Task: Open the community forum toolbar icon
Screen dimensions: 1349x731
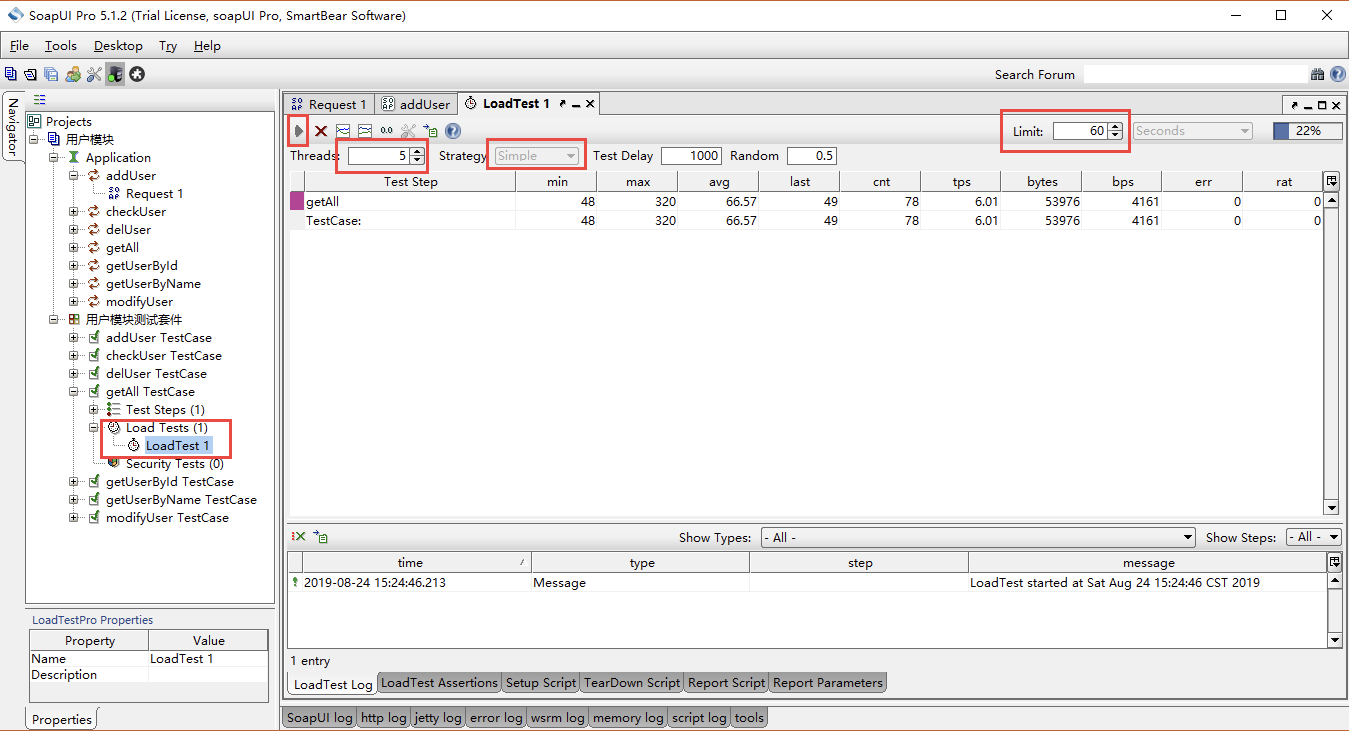Action: tap(73, 74)
